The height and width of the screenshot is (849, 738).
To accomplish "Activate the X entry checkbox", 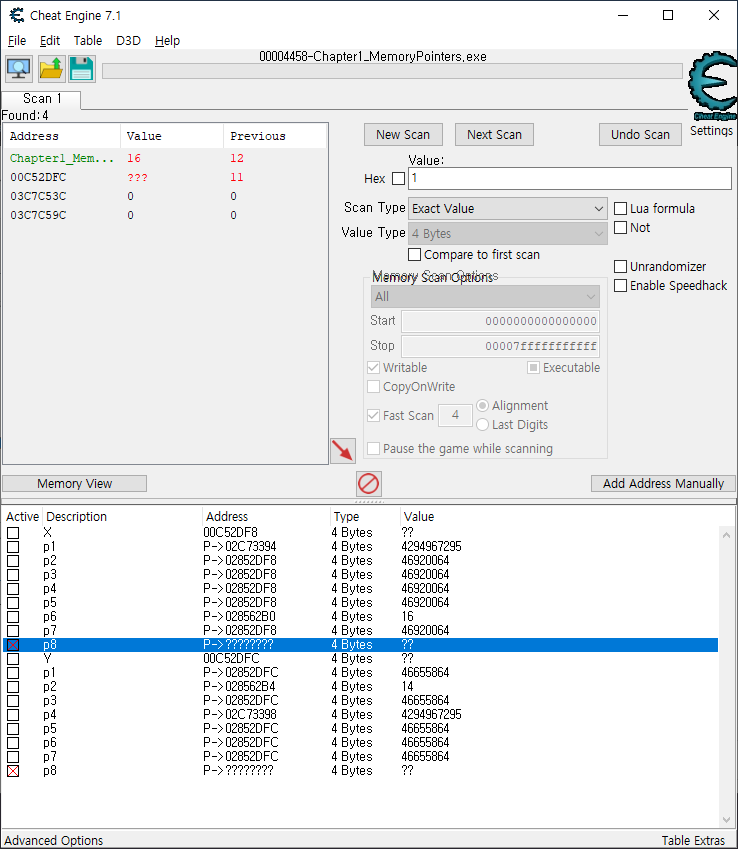I will pyautogui.click(x=13, y=533).
